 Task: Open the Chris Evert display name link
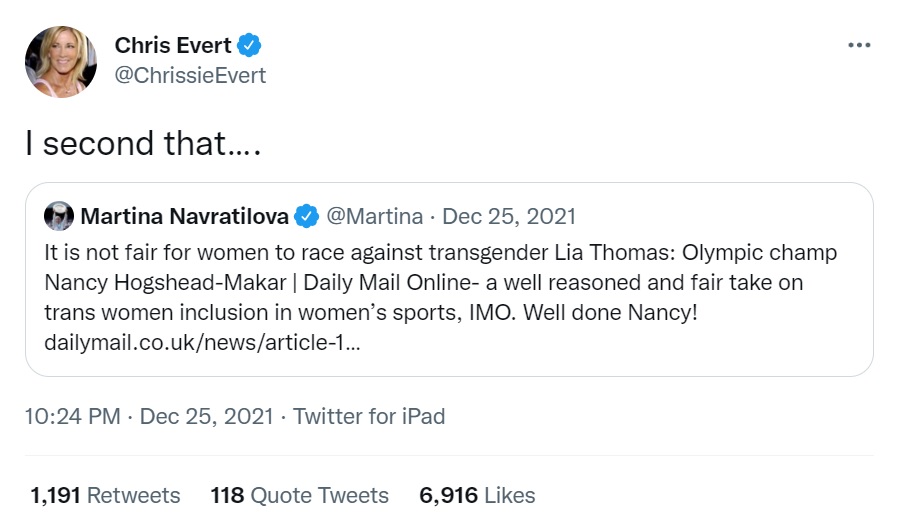click(173, 45)
